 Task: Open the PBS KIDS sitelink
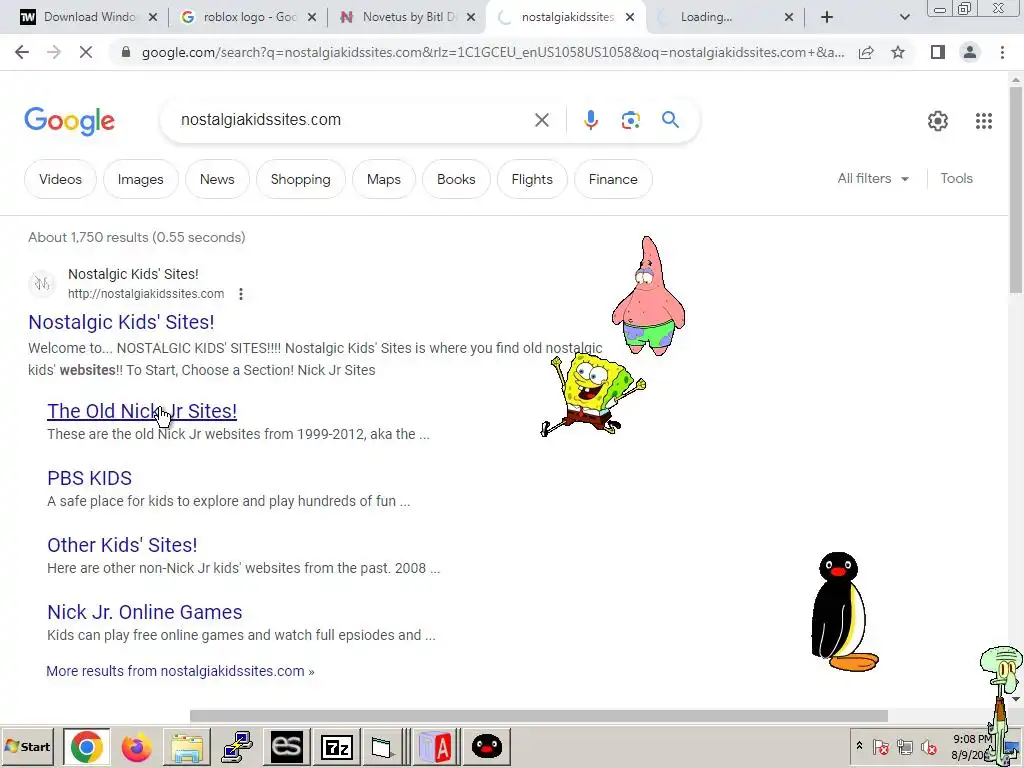(89, 478)
